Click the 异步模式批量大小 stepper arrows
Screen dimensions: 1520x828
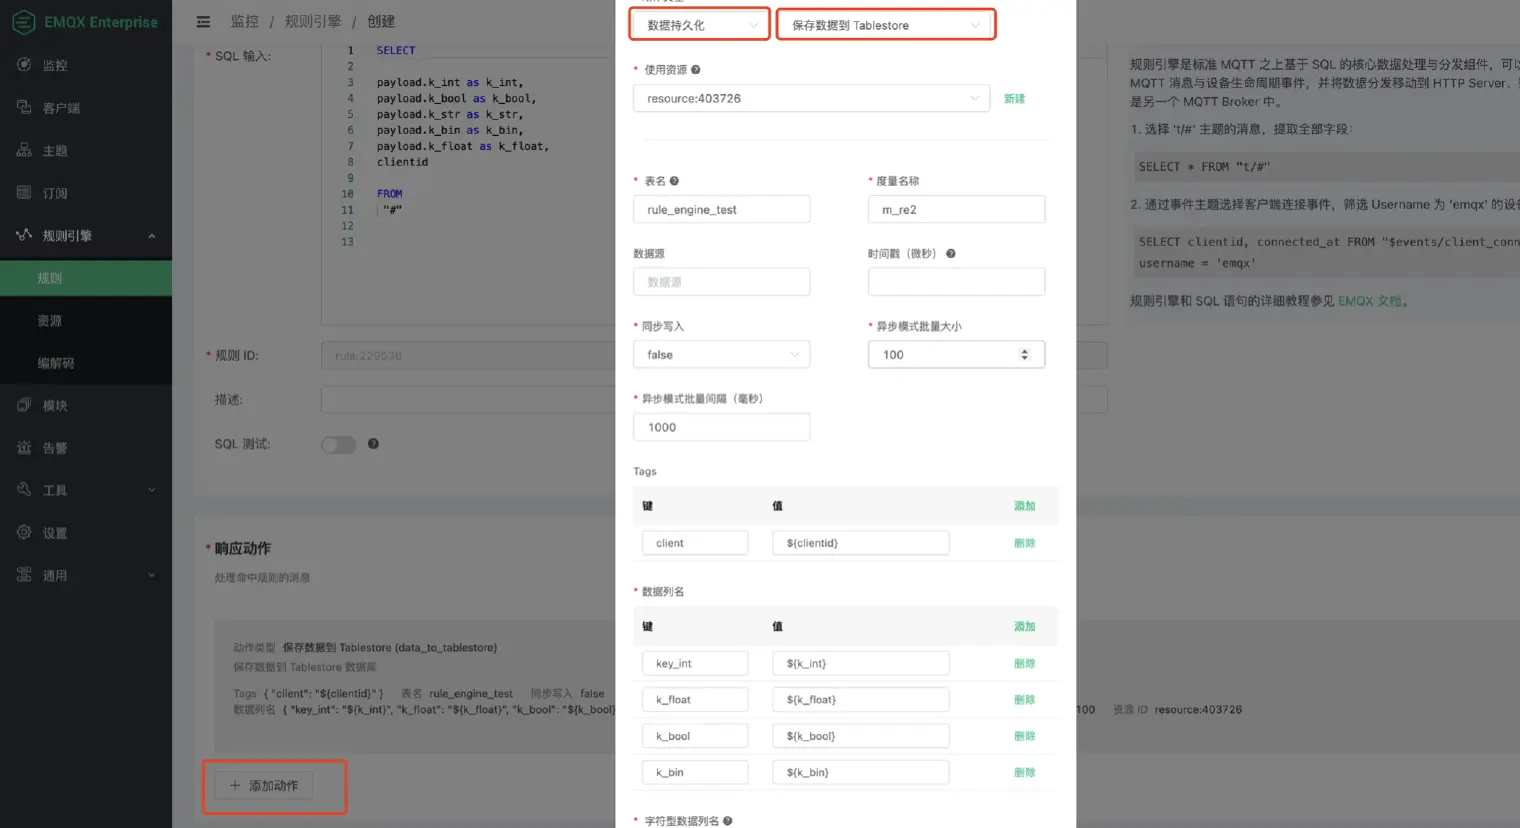click(1024, 354)
